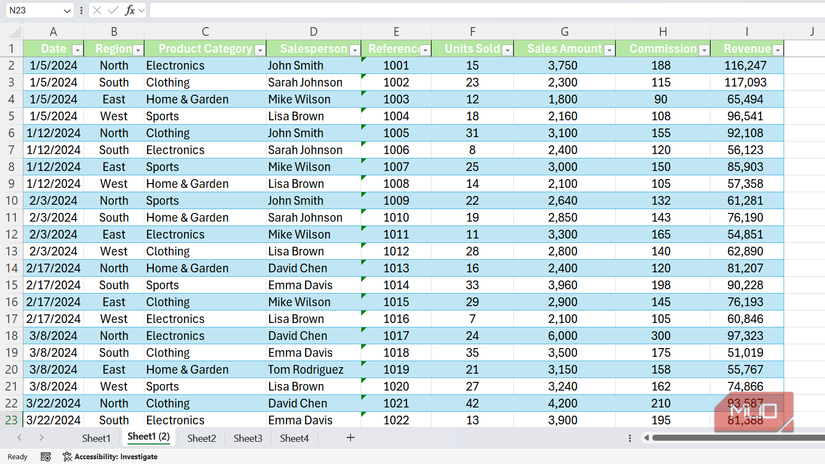Click the Ready status bar text
Screen dimensions: 825x464
click(17, 457)
